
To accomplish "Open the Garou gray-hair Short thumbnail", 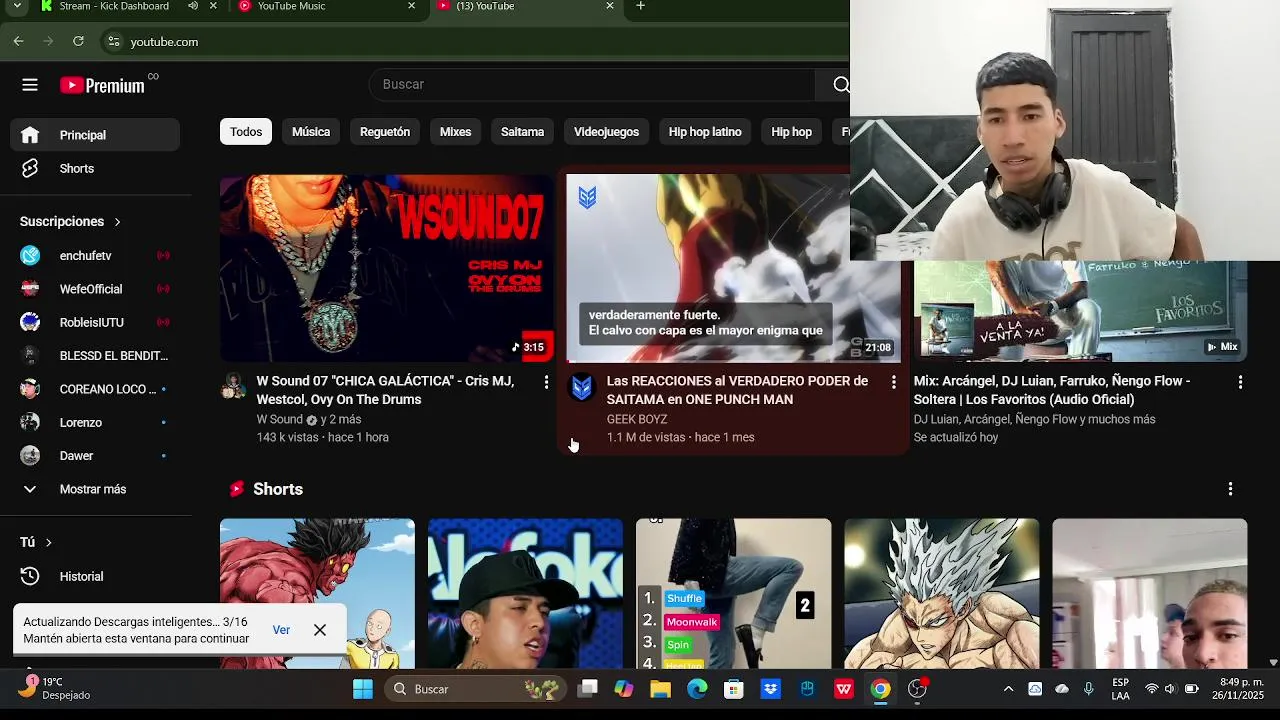I will pos(941,593).
